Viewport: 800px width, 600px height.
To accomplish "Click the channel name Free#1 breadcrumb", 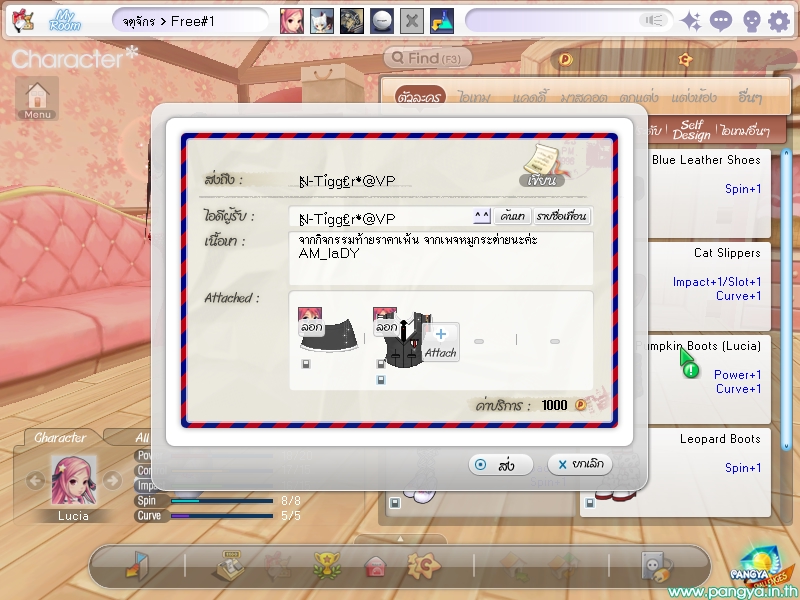I will tap(193, 21).
